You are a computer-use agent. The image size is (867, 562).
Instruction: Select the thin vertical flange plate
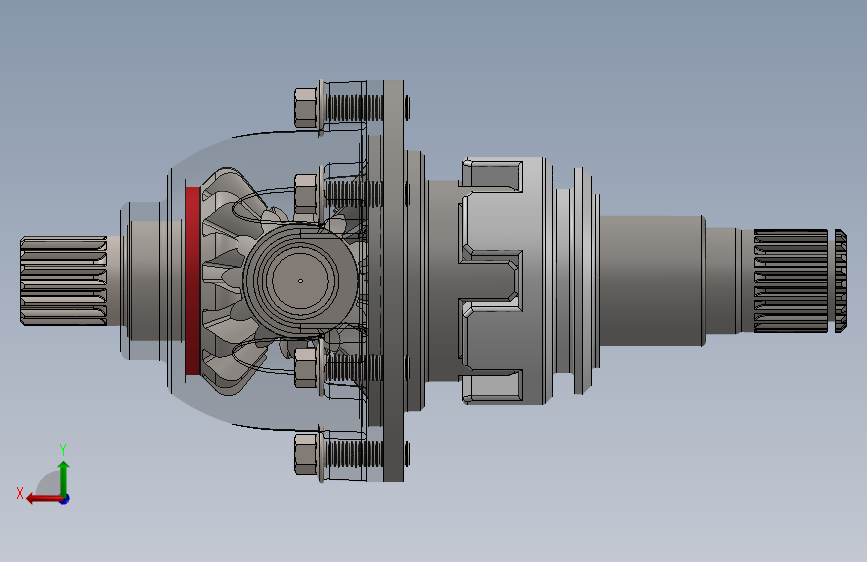[393, 281]
